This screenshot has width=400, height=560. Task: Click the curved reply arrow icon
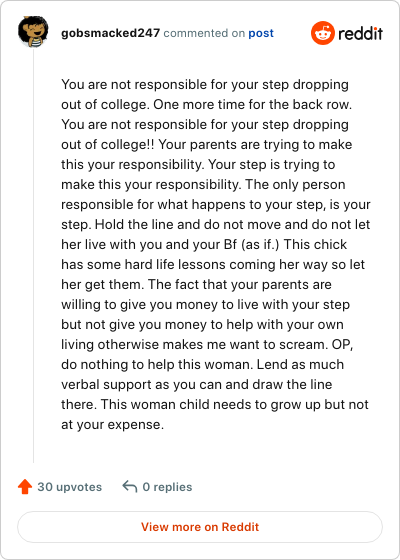click(130, 486)
